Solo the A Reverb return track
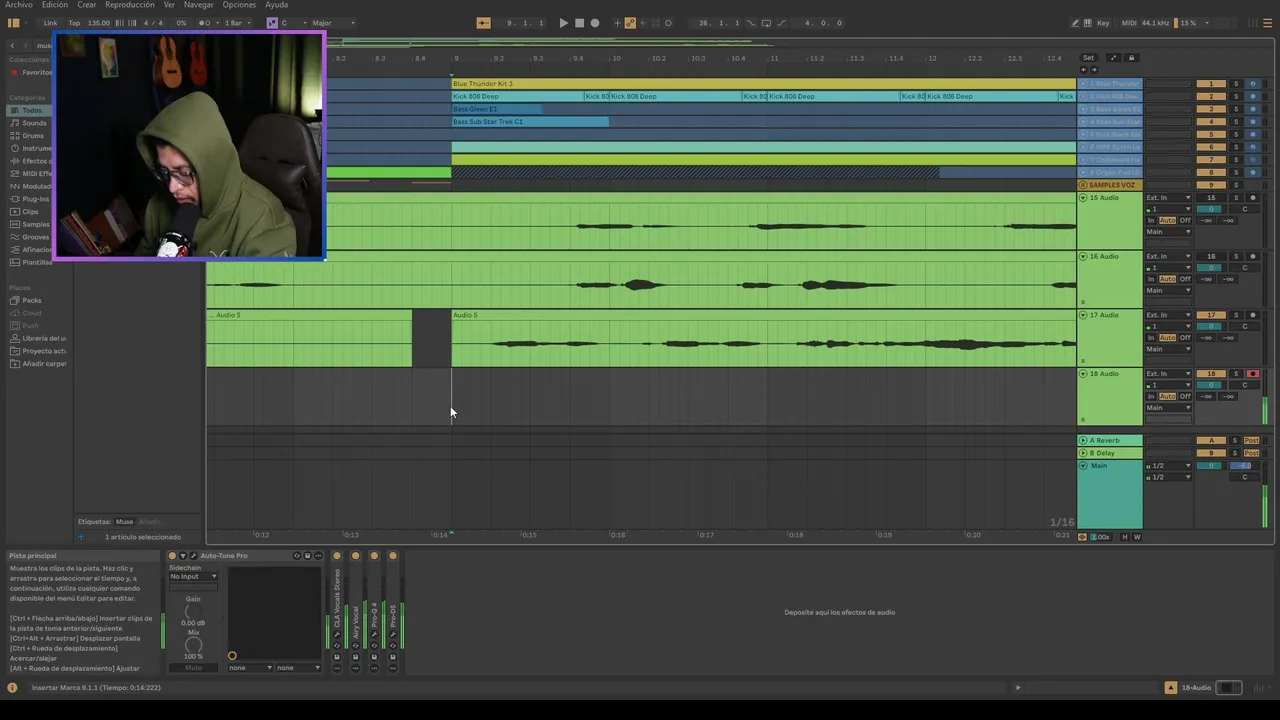1280x720 pixels. (x=1235, y=441)
